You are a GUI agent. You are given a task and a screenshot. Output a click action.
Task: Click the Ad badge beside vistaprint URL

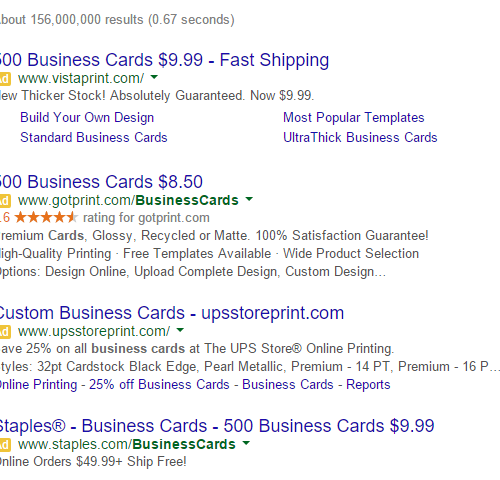(5, 79)
